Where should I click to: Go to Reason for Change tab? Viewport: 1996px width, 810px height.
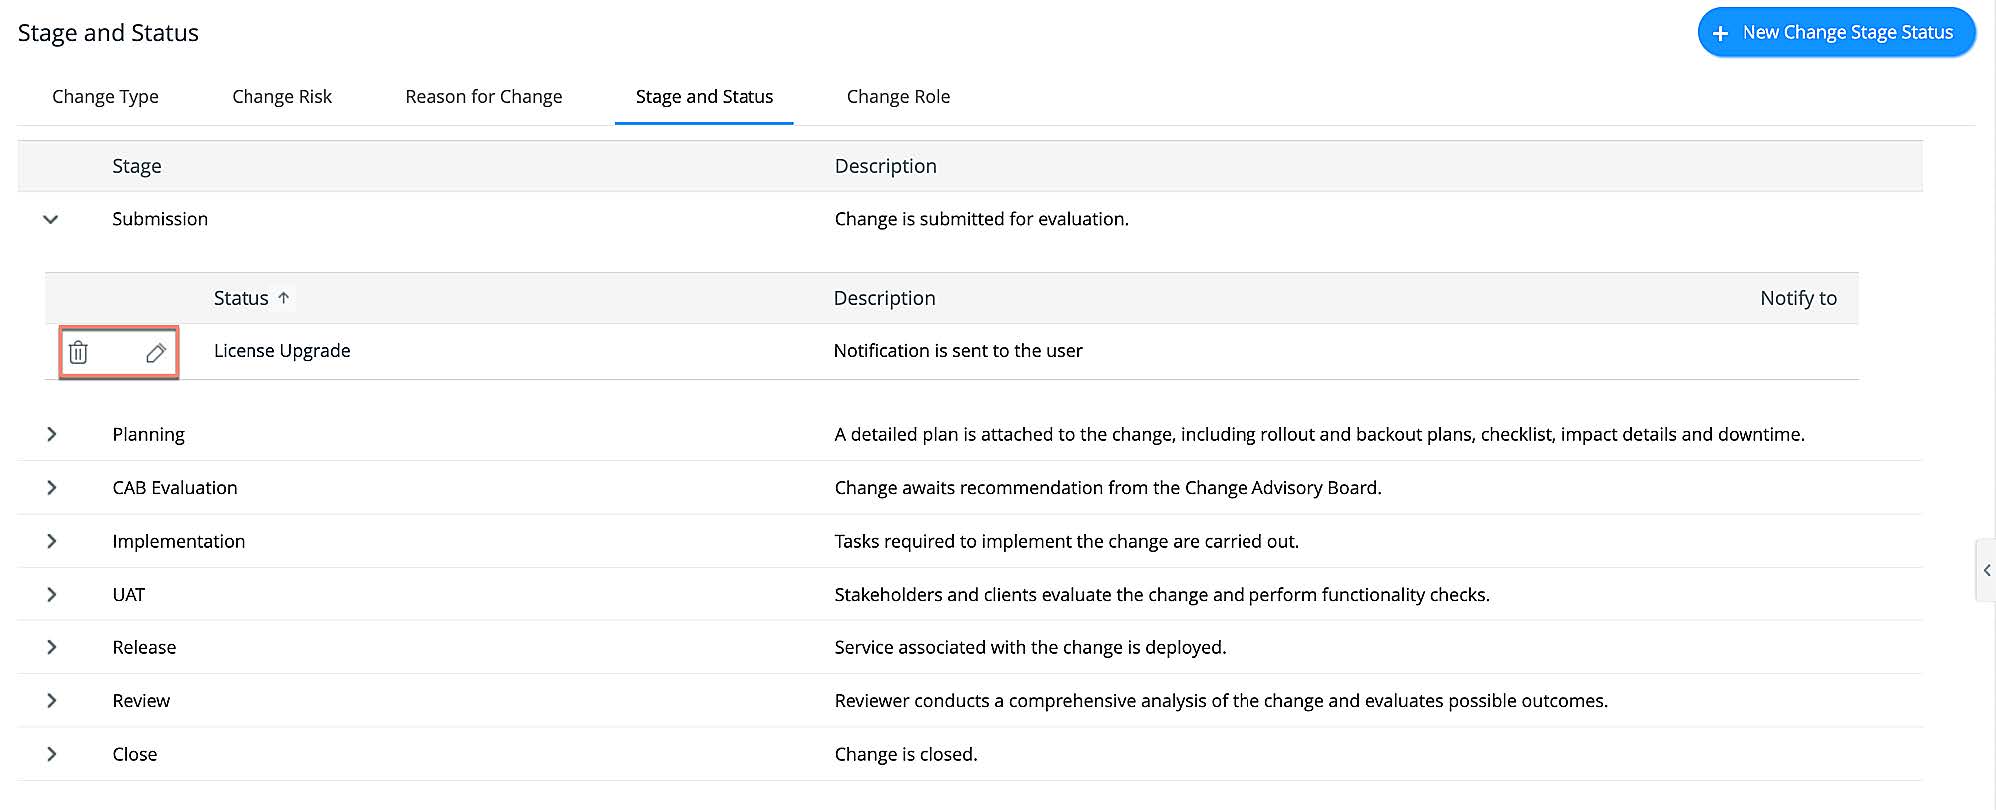[483, 97]
